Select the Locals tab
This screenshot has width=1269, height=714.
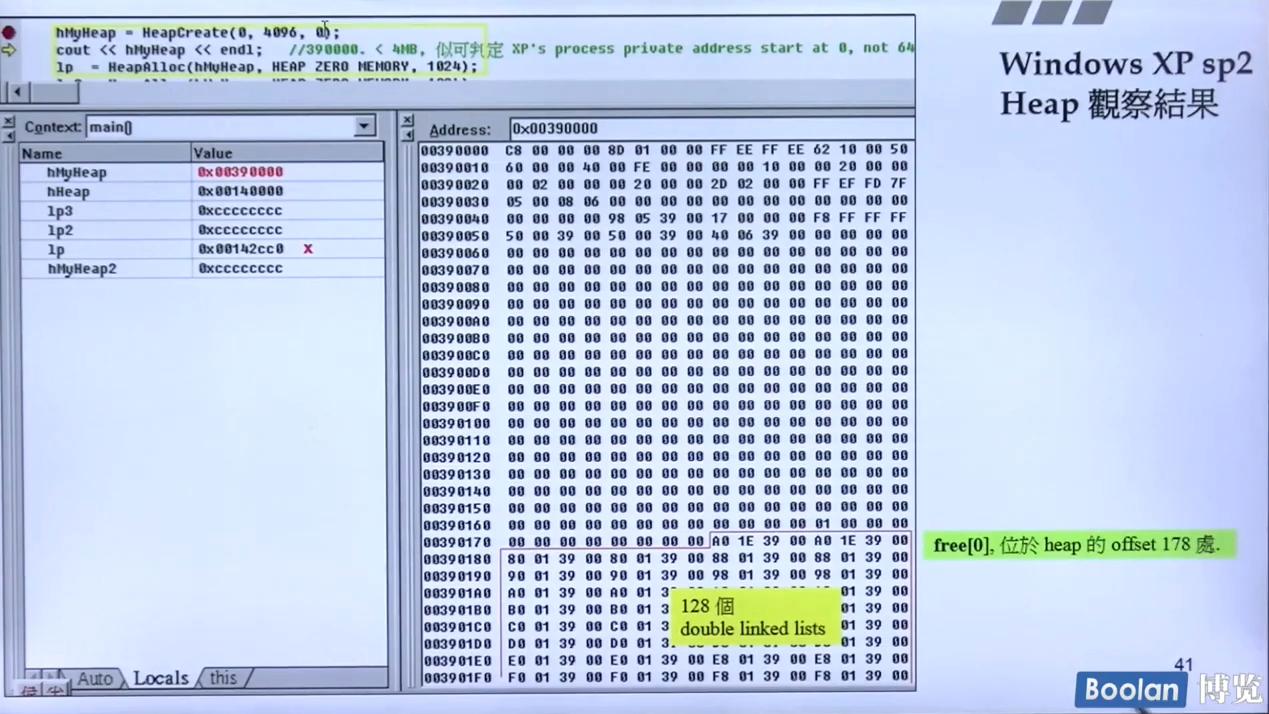click(x=160, y=678)
